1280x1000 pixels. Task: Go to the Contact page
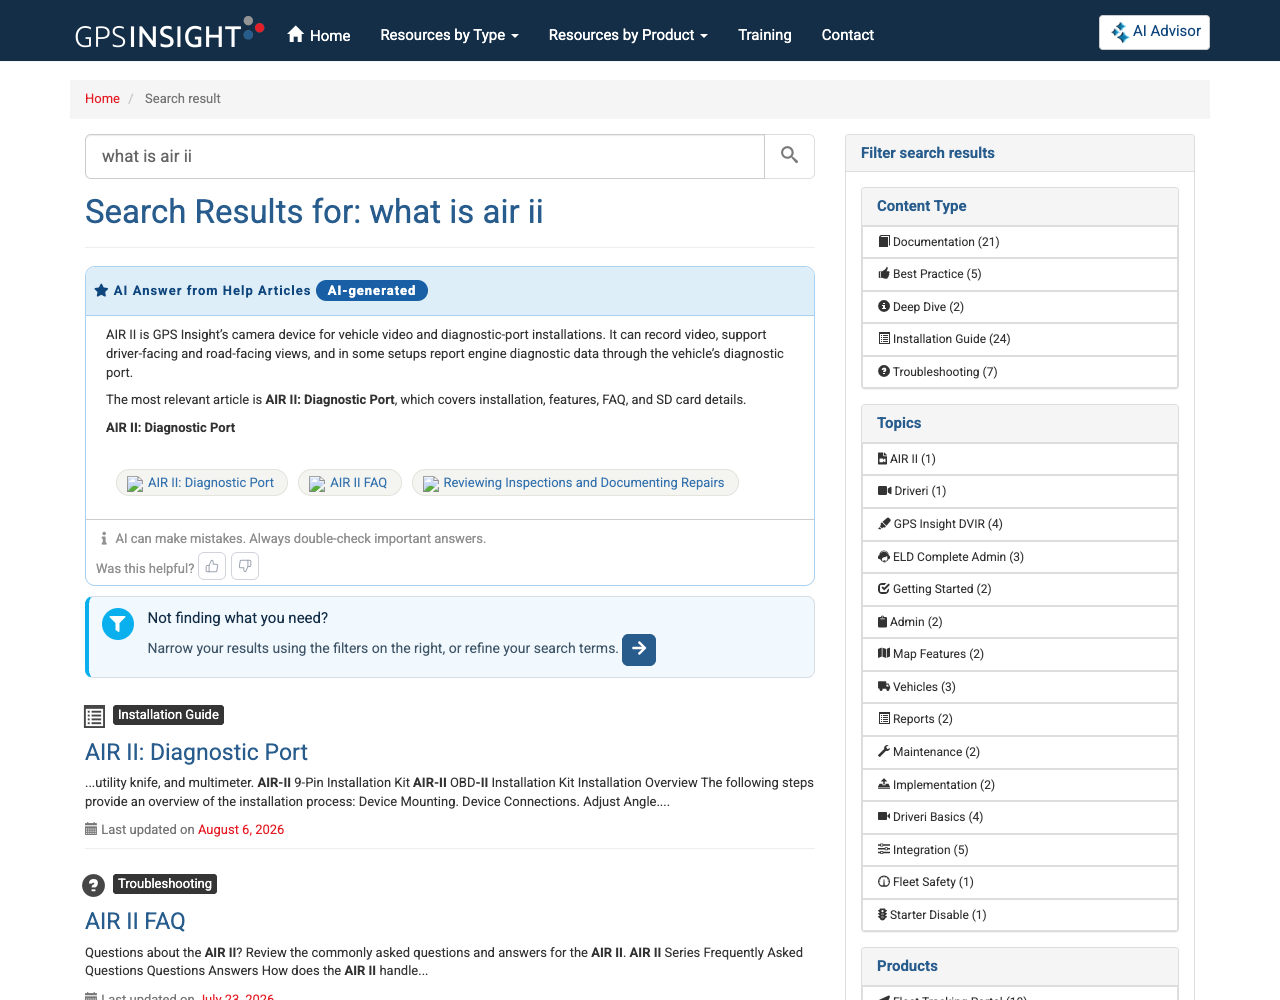coord(848,35)
